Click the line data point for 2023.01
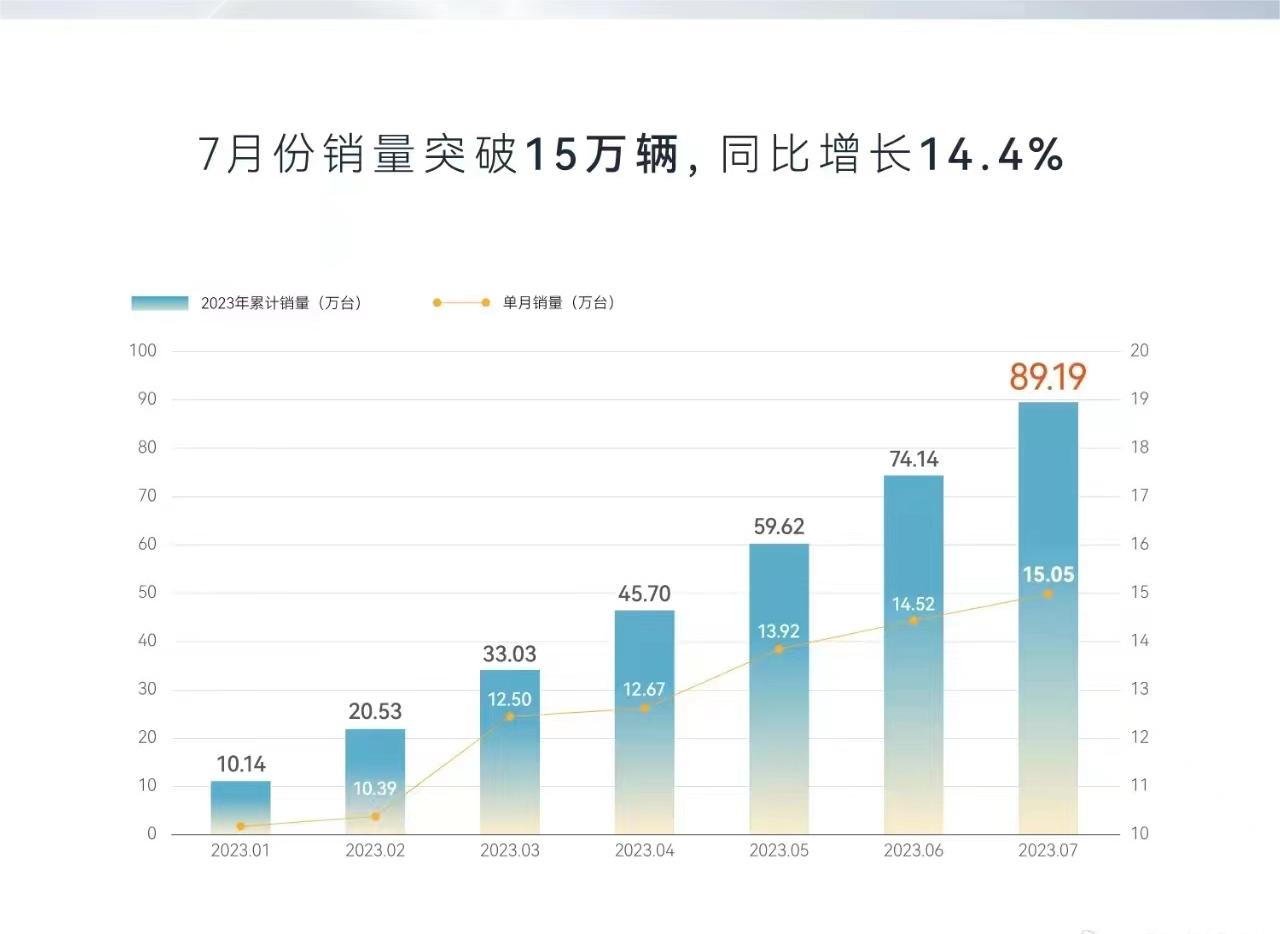Image resolution: width=1280 pixels, height=934 pixels. 241,826
